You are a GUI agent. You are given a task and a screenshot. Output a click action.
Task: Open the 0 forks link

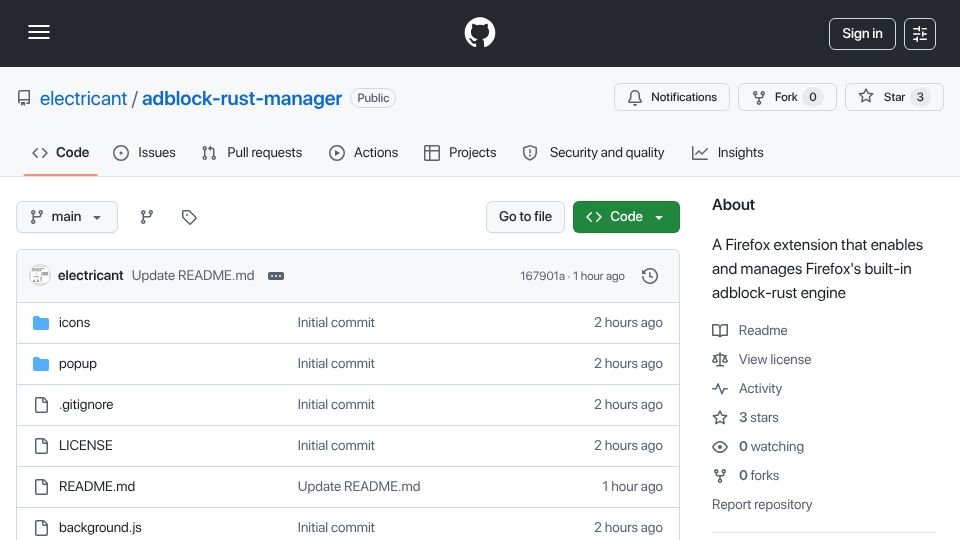coord(759,476)
